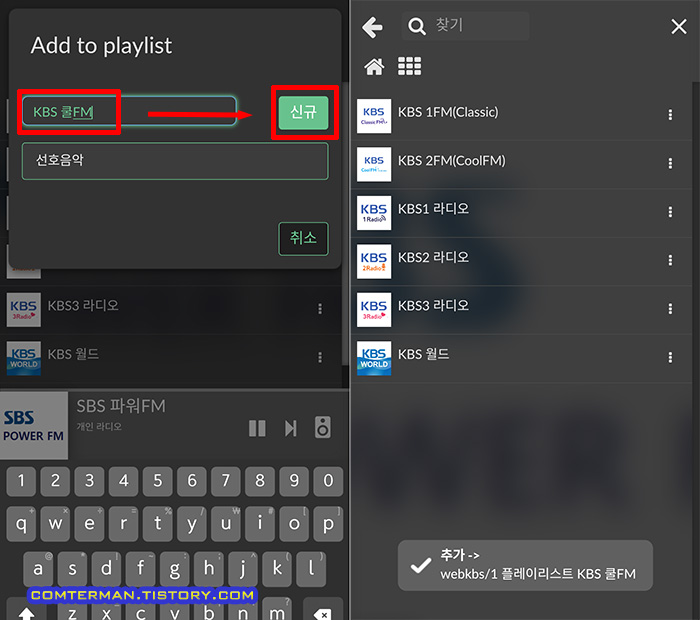Image resolution: width=700 pixels, height=620 pixels.
Task: Create new playlist with 신규 button
Action: (x=304, y=112)
